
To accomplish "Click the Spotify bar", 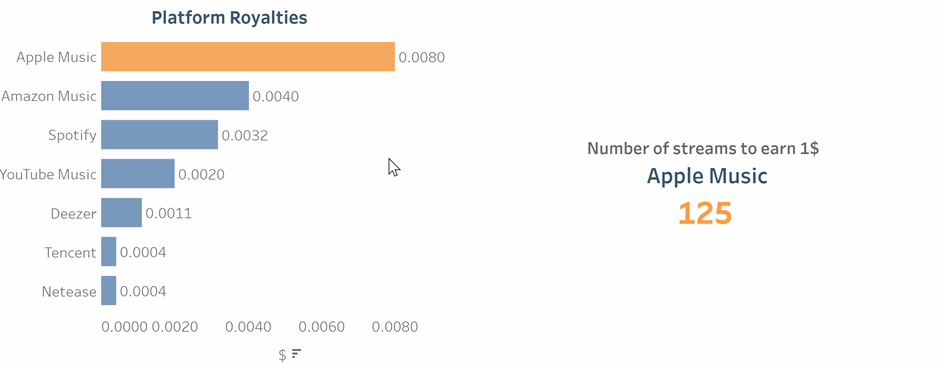I will pos(159,135).
